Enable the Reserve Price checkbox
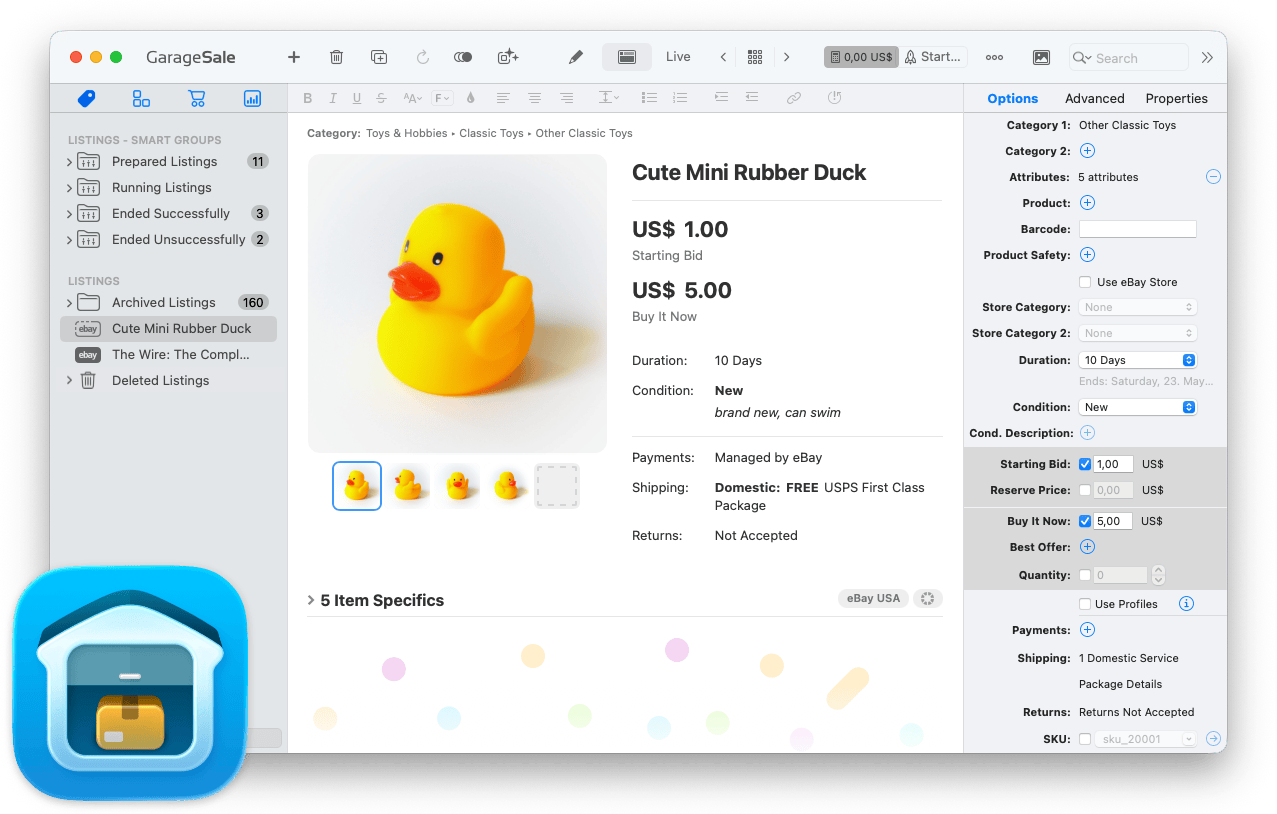Image resolution: width=1277 pixels, height=814 pixels. [1085, 490]
